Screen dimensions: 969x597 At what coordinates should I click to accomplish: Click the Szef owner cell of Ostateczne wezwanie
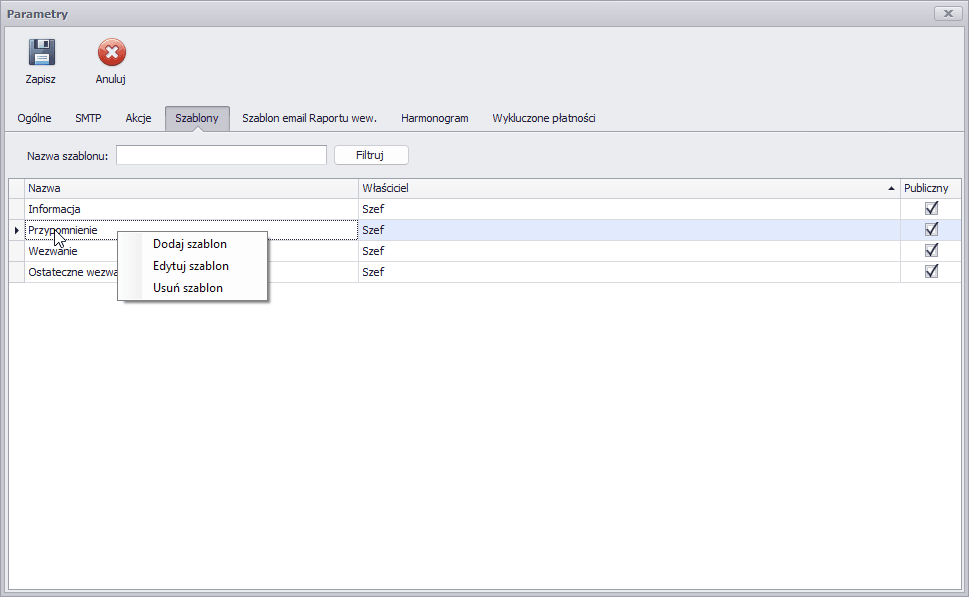pos(629,272)
